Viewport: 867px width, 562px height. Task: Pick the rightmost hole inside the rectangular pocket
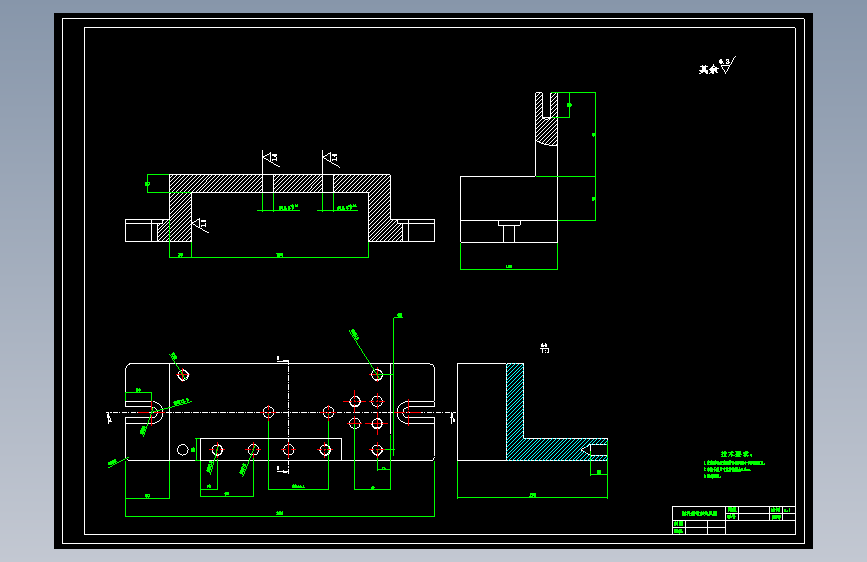click(x=325, y=450)
